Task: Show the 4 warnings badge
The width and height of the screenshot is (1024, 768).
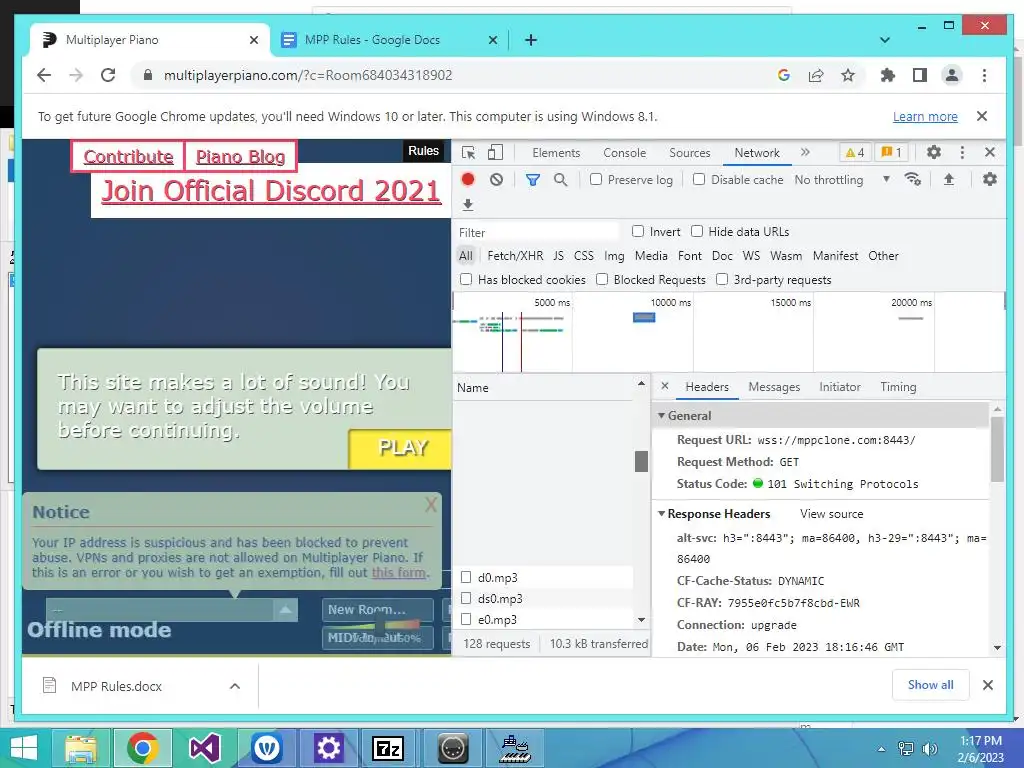Action: [854, 153]
